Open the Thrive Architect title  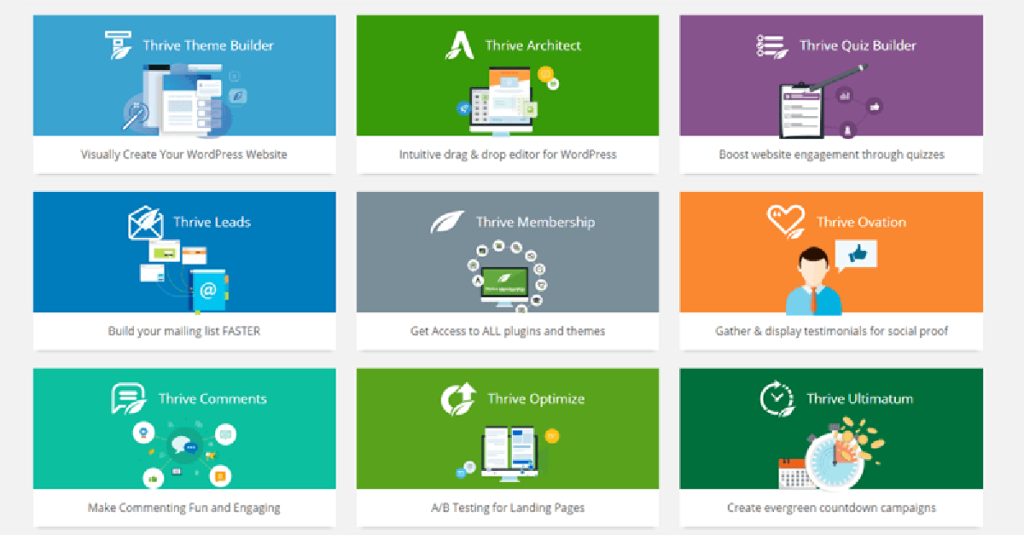tap(533, 46)
